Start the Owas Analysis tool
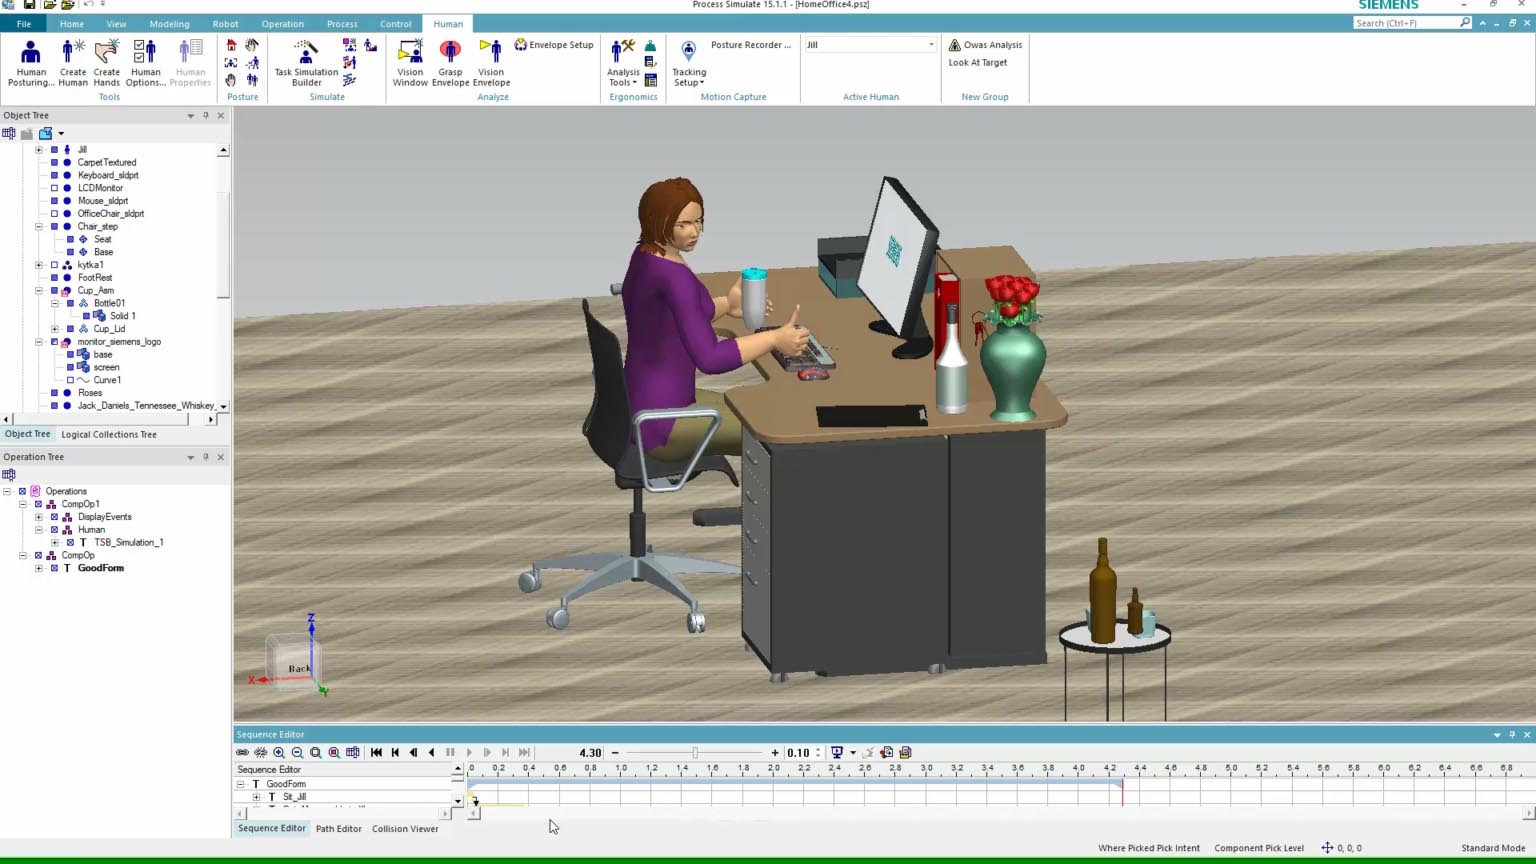This screenshot has width=1536, height=864. coord(984,44)
